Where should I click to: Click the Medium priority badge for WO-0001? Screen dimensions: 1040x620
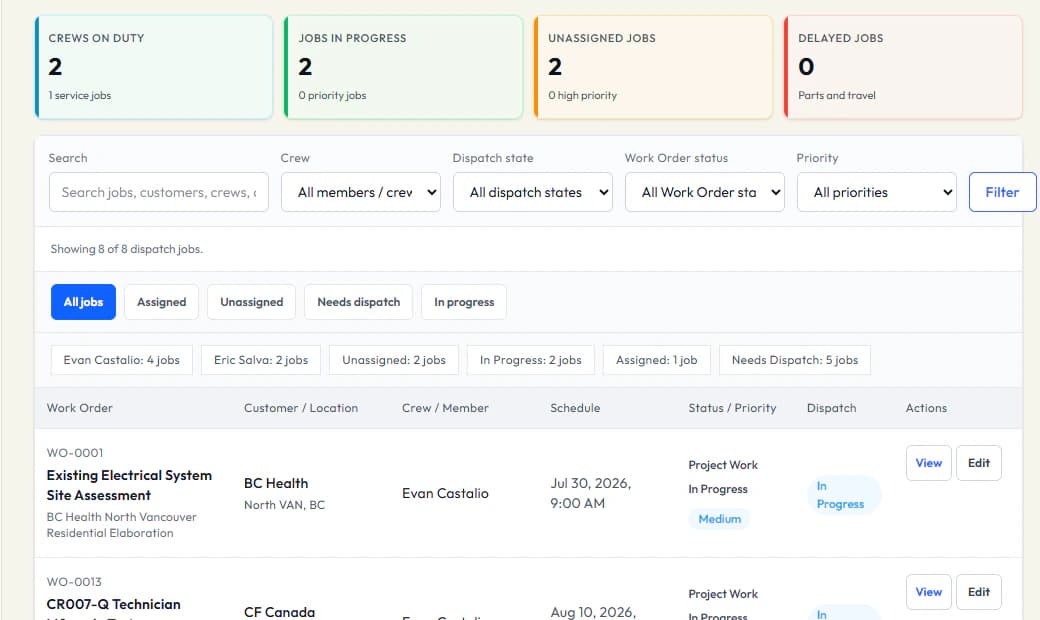click(x=720, y=519)
